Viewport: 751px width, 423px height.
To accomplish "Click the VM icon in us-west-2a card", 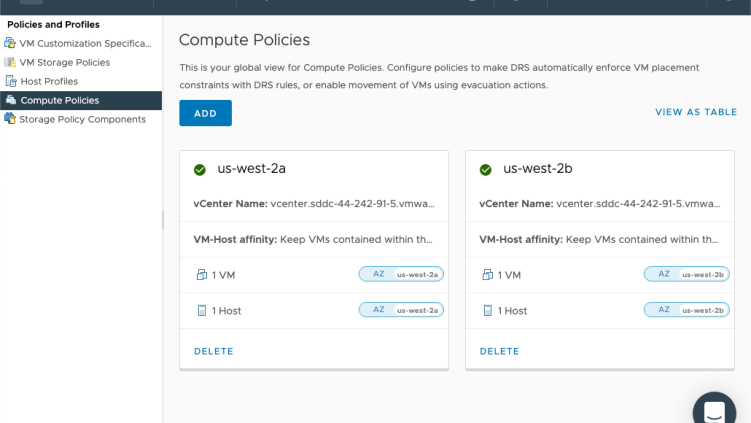I will (202, 274).
